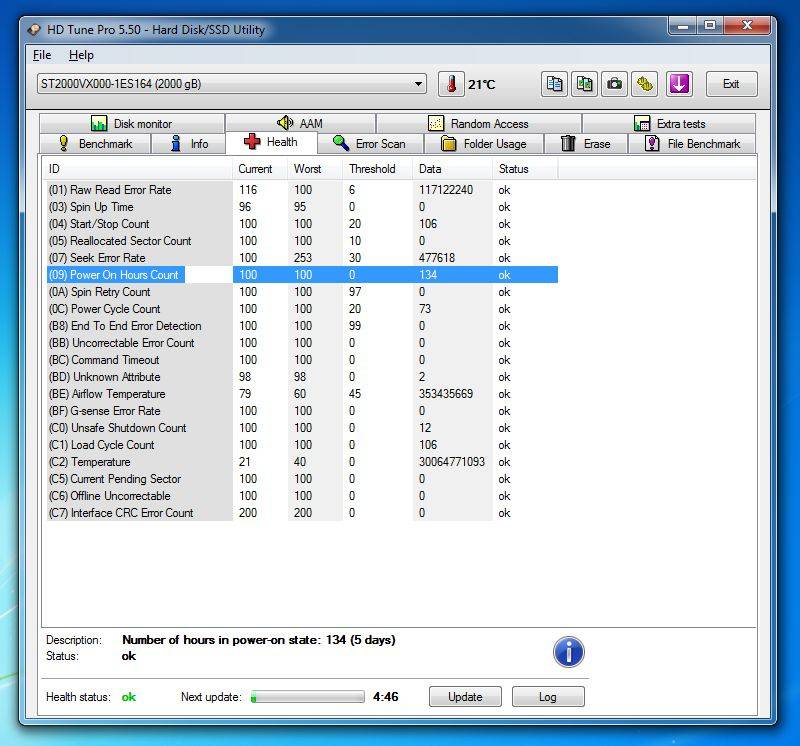Switch to the Erase tab
Screen dimensions: 800x746
click(586, 143)
